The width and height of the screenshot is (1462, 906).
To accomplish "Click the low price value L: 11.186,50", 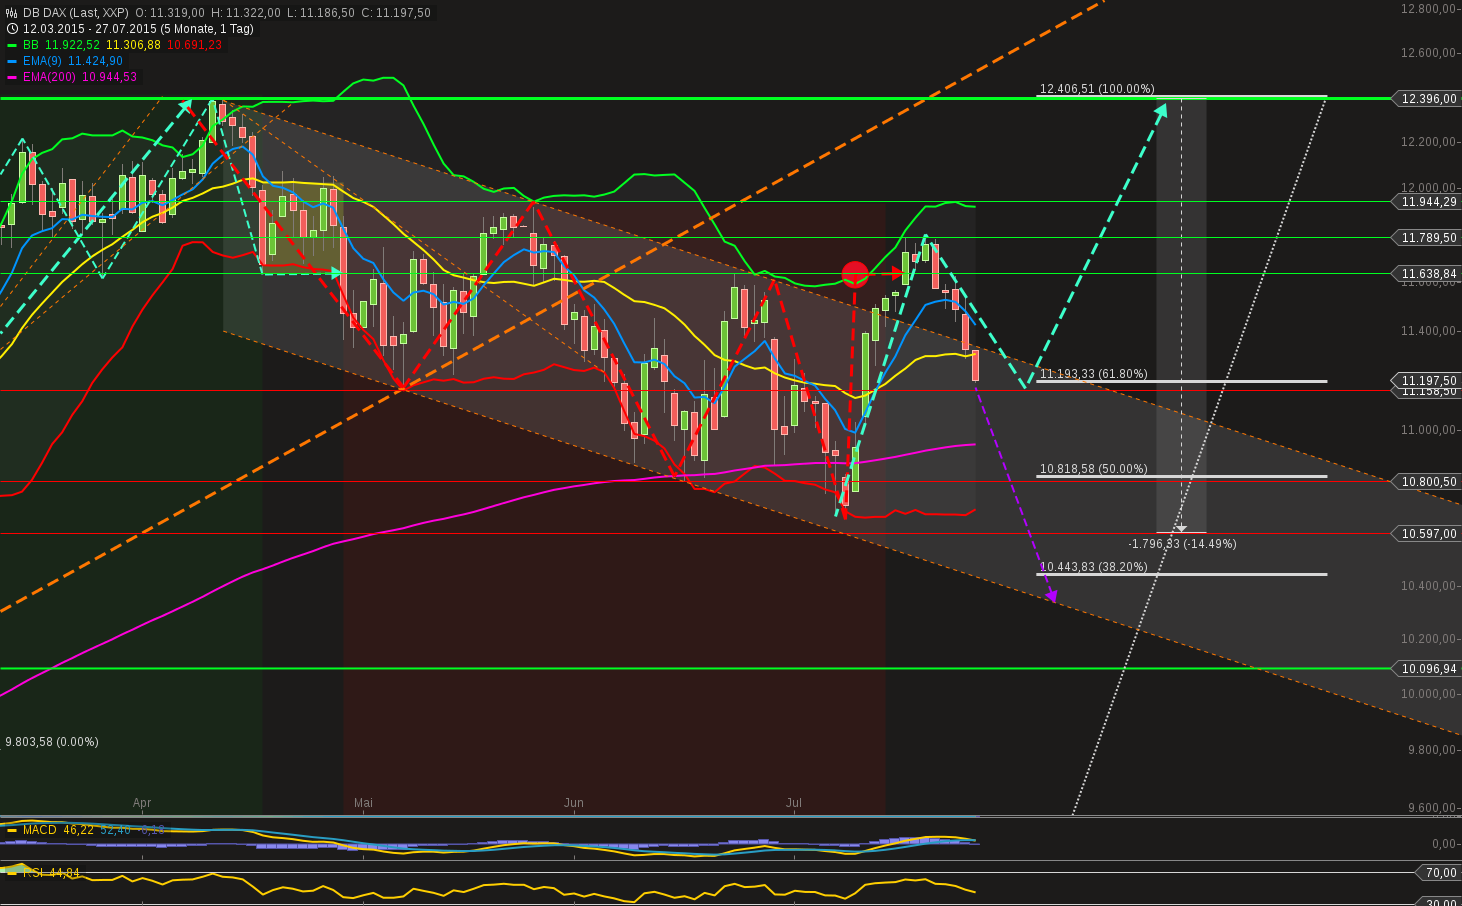I will coord(320,13).
